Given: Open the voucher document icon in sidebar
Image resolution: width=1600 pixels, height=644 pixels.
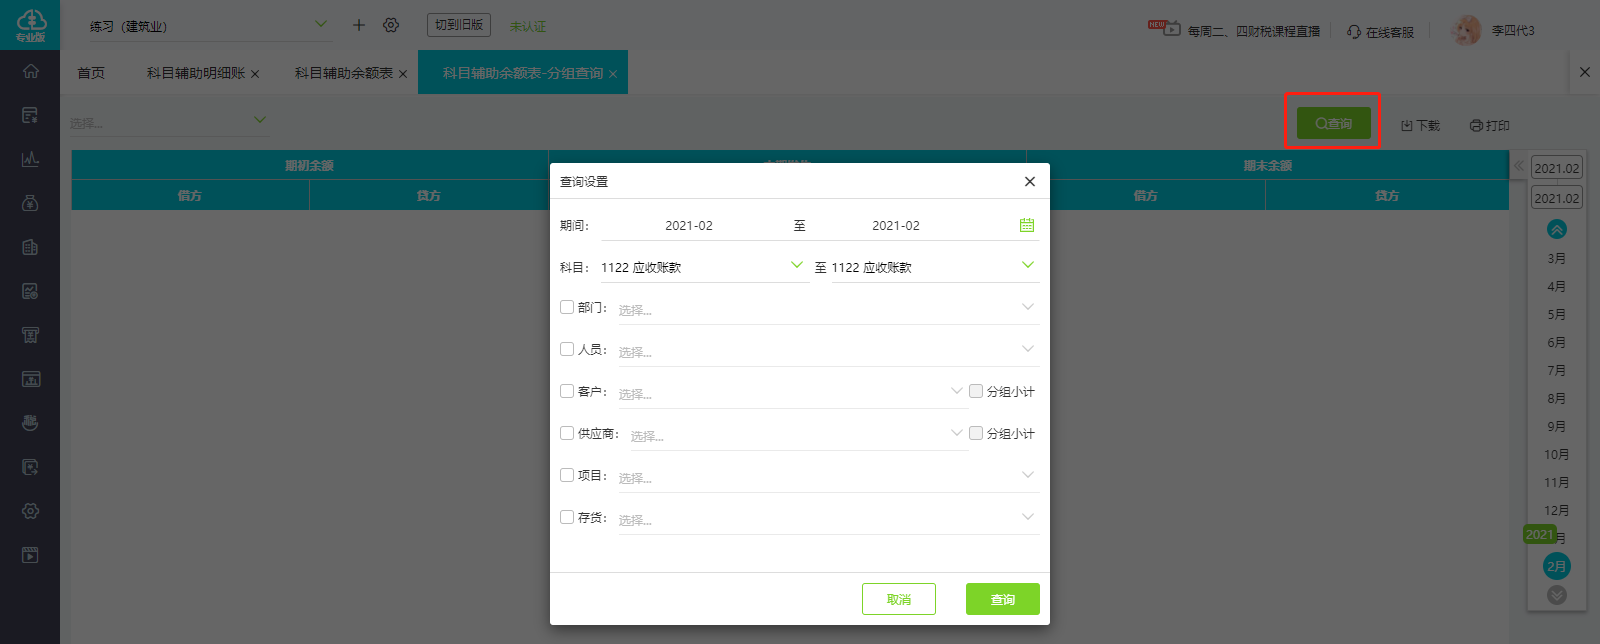Looking at the screenshot, I should coord(31,115).
